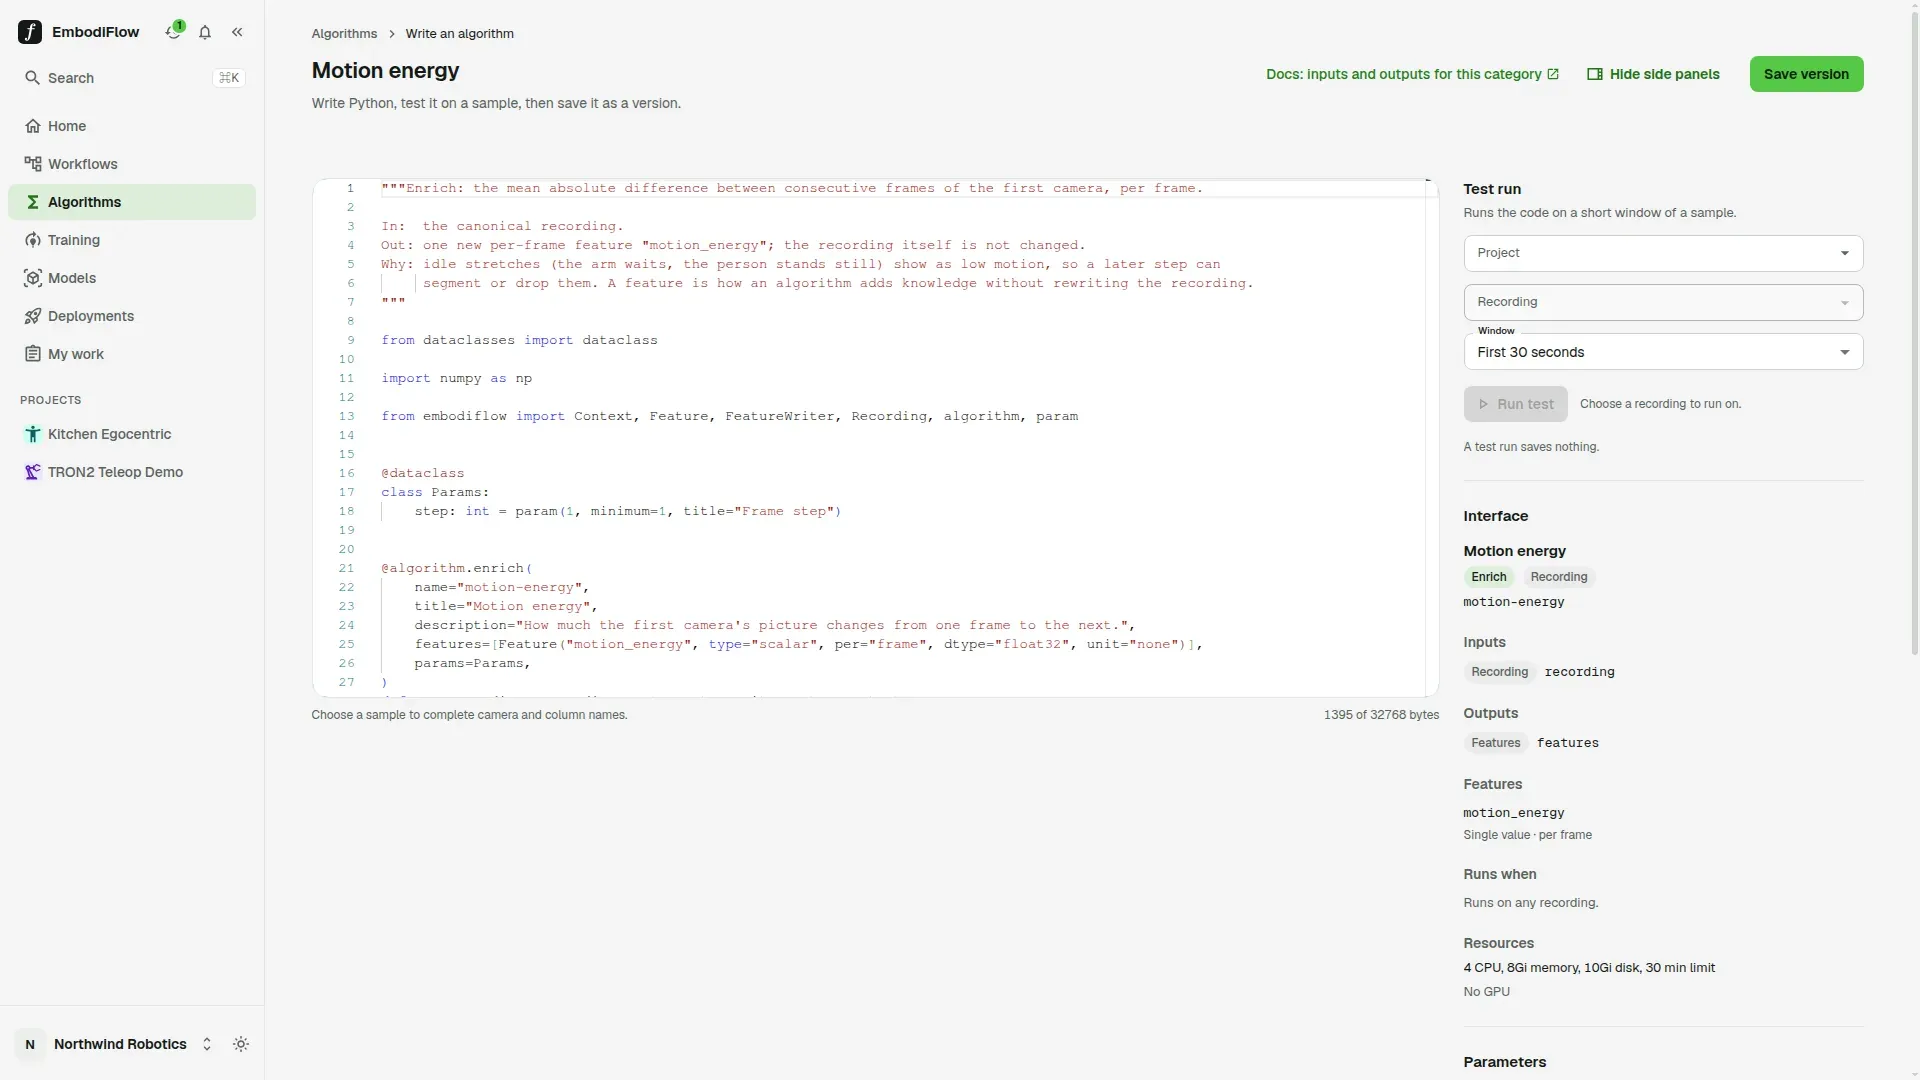The image size is (1920, 1080).
Task: Click the Kitchen Egocentric project icon
Action: point(33,434)
